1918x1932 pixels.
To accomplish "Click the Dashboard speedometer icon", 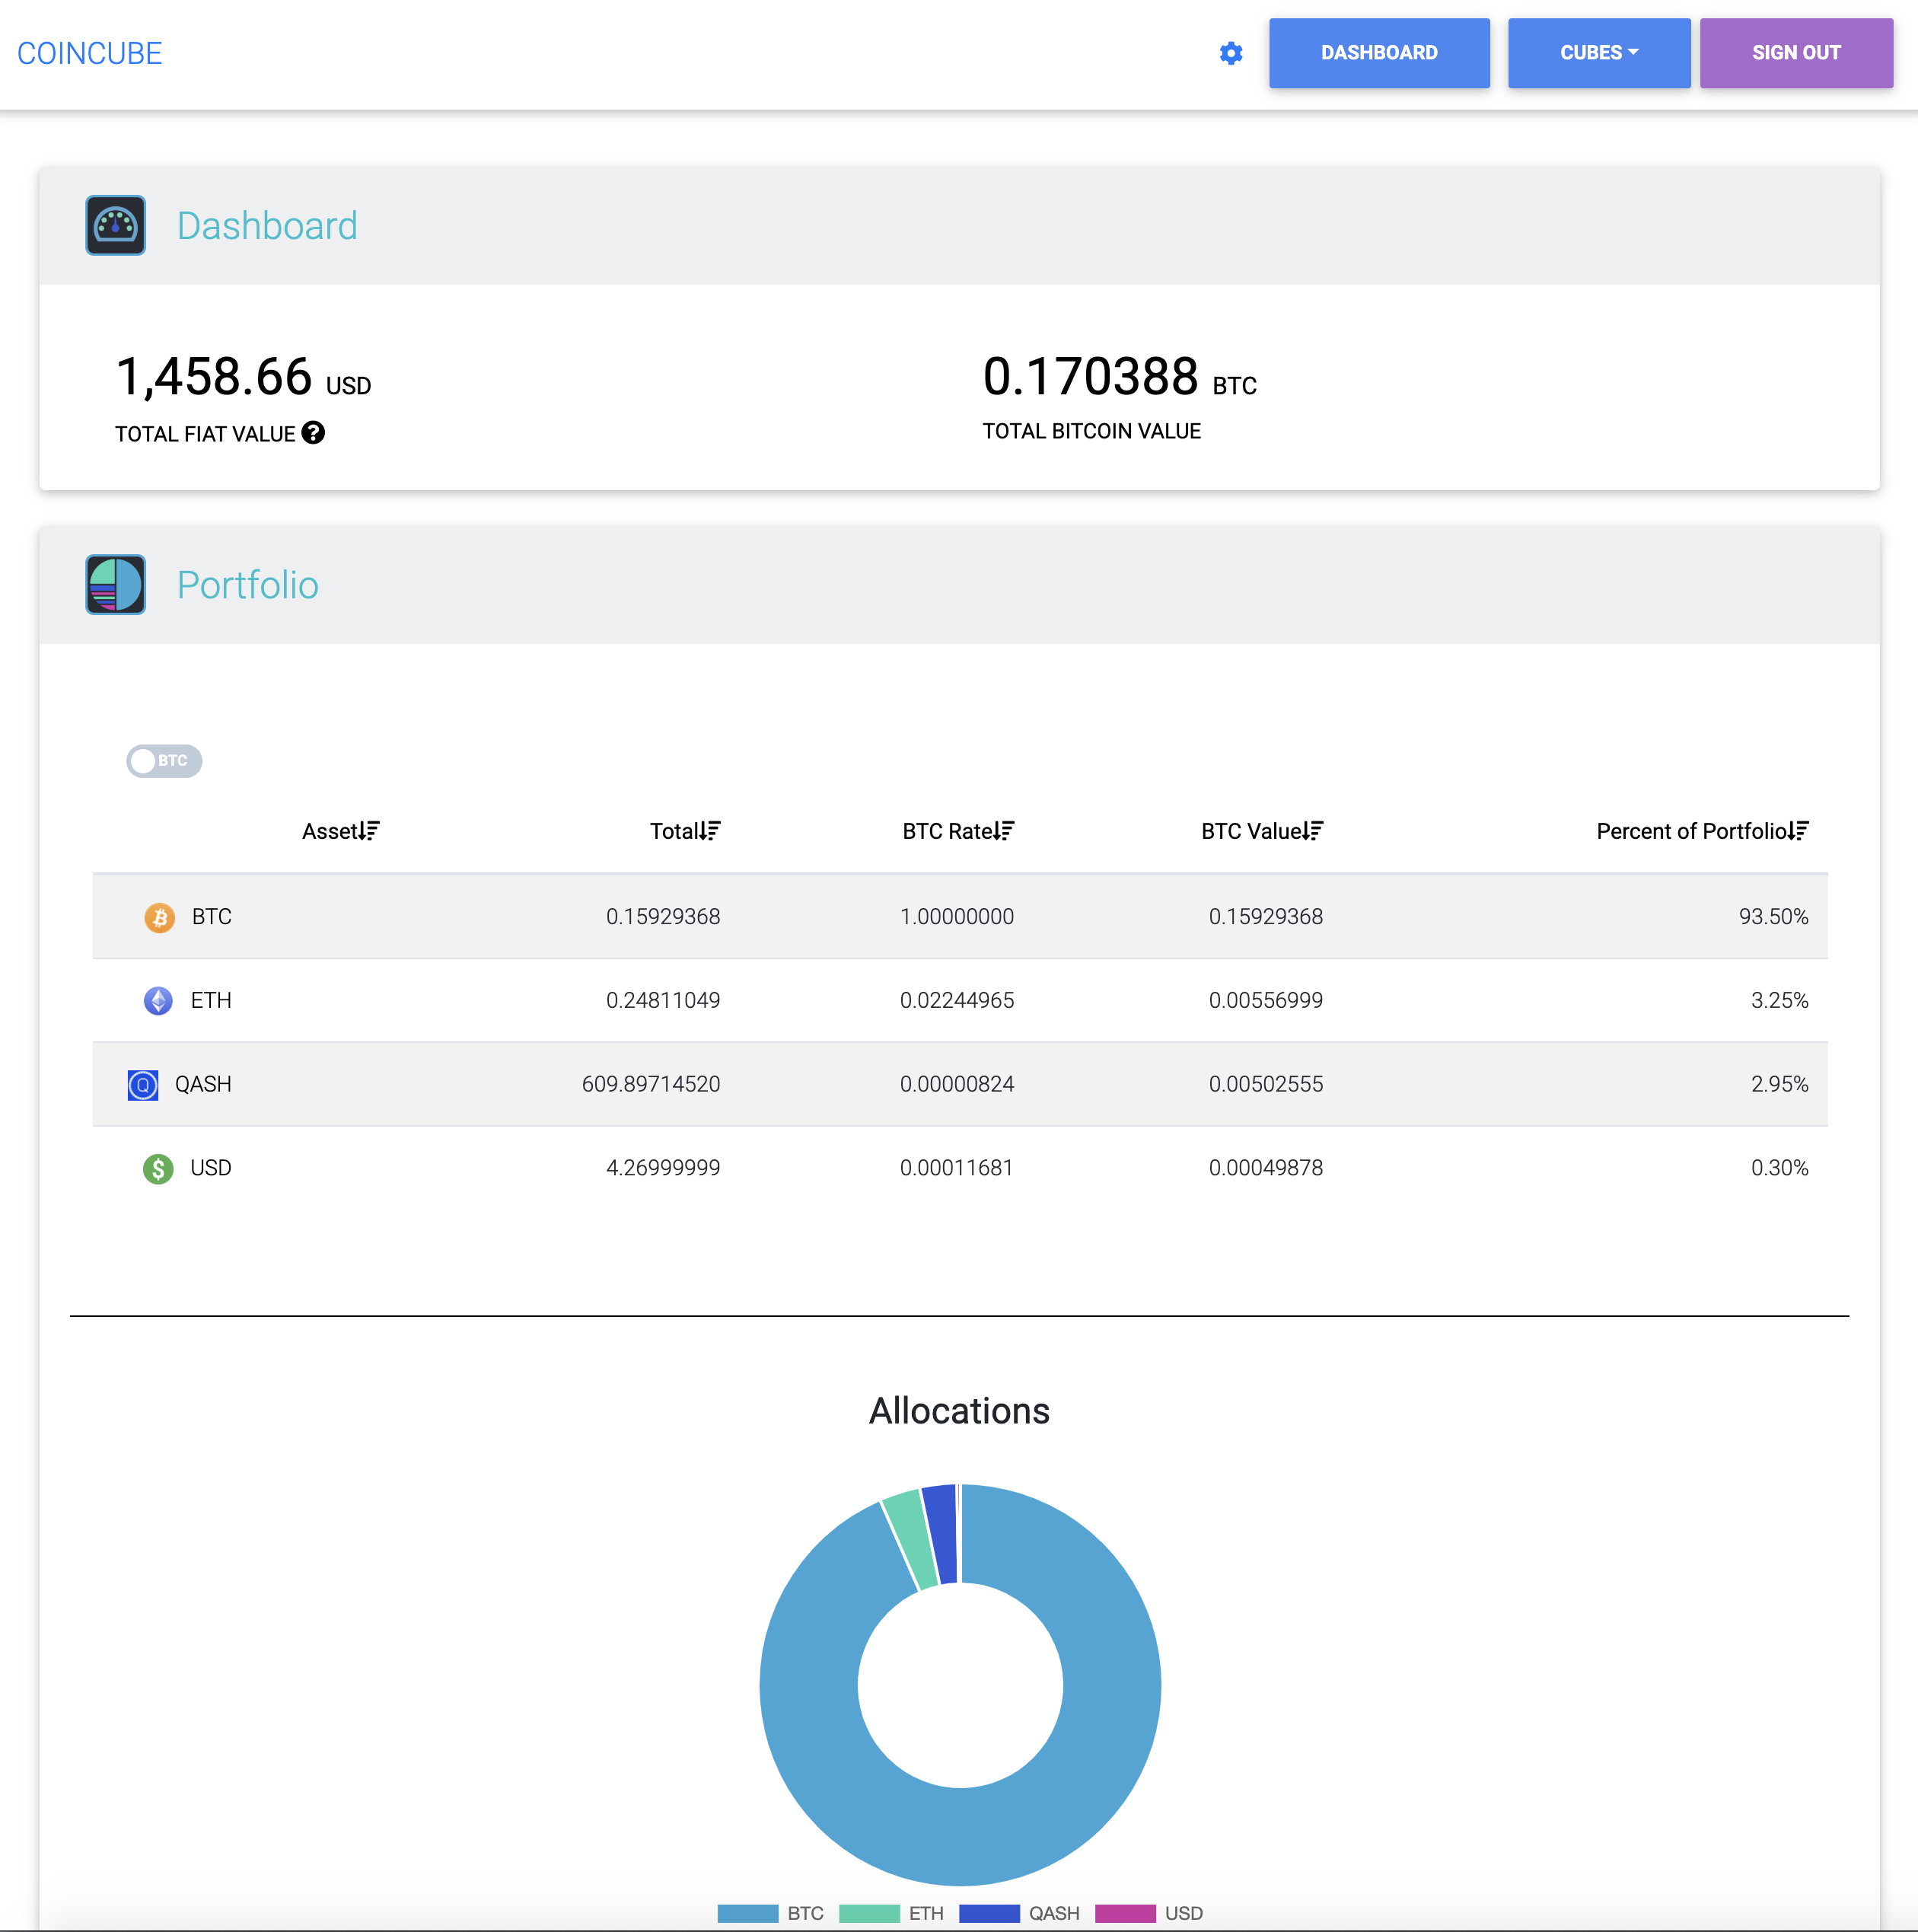I will 115,225.
